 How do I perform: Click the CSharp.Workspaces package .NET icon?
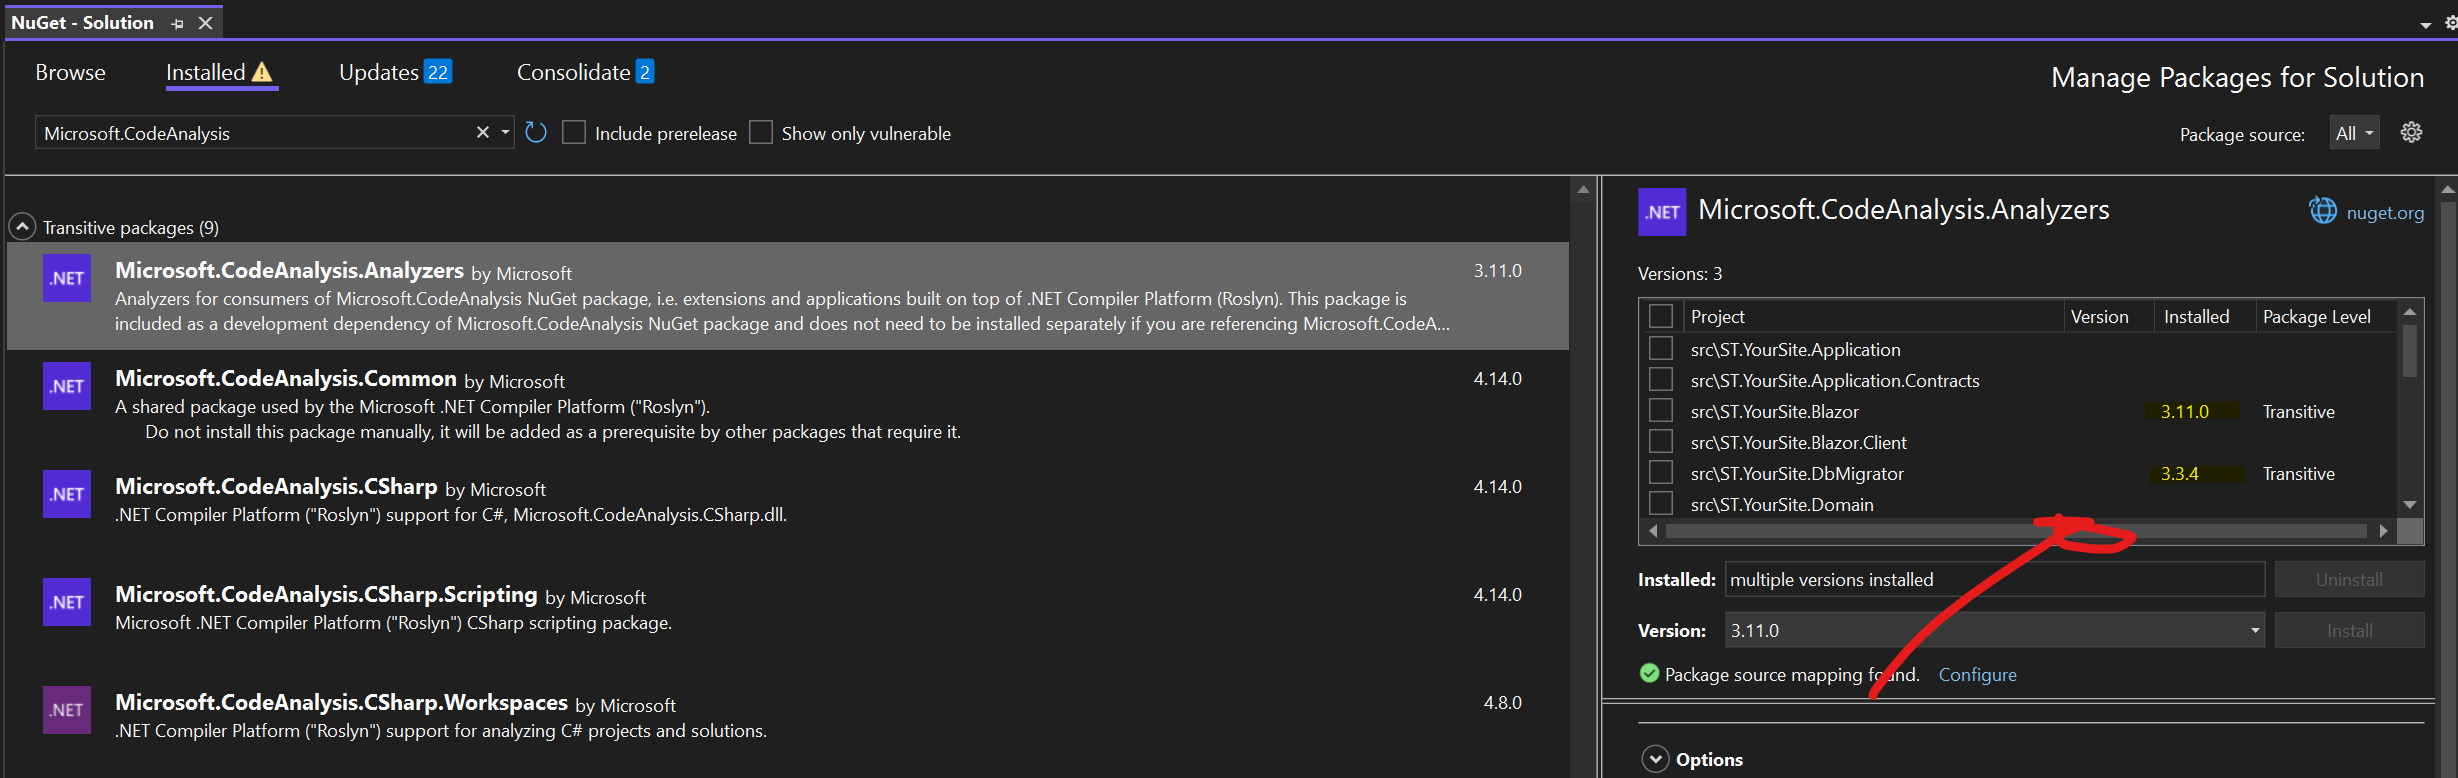(67, 710)
